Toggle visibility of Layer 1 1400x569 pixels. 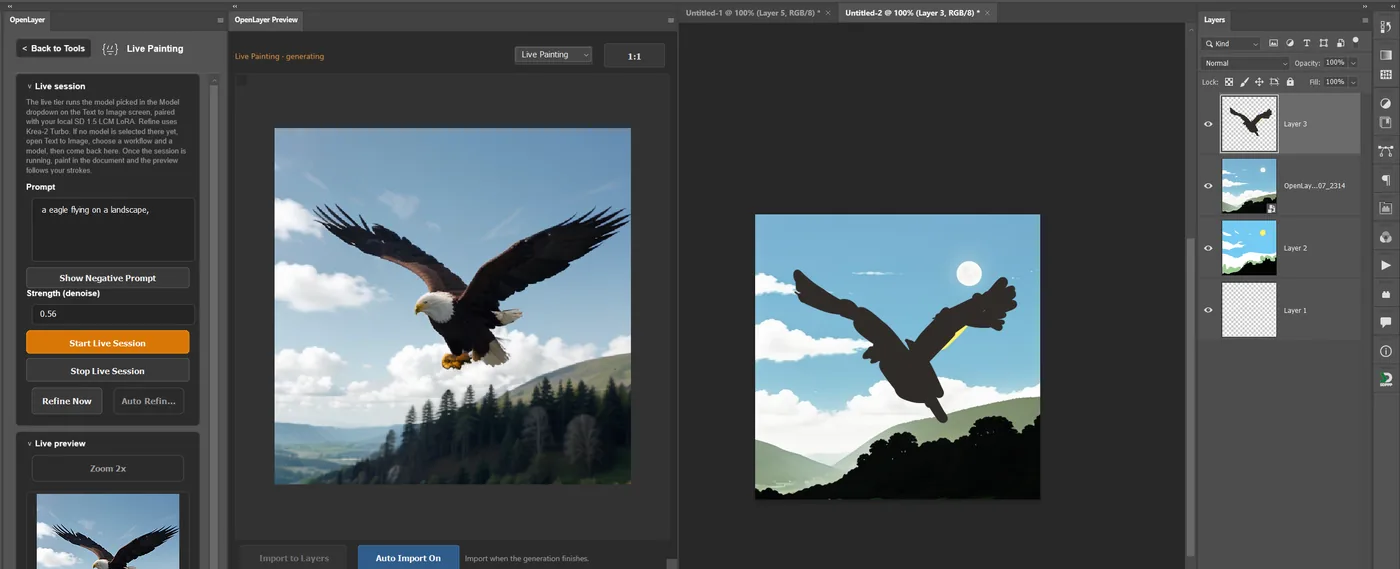click(x=1208, y=310)
